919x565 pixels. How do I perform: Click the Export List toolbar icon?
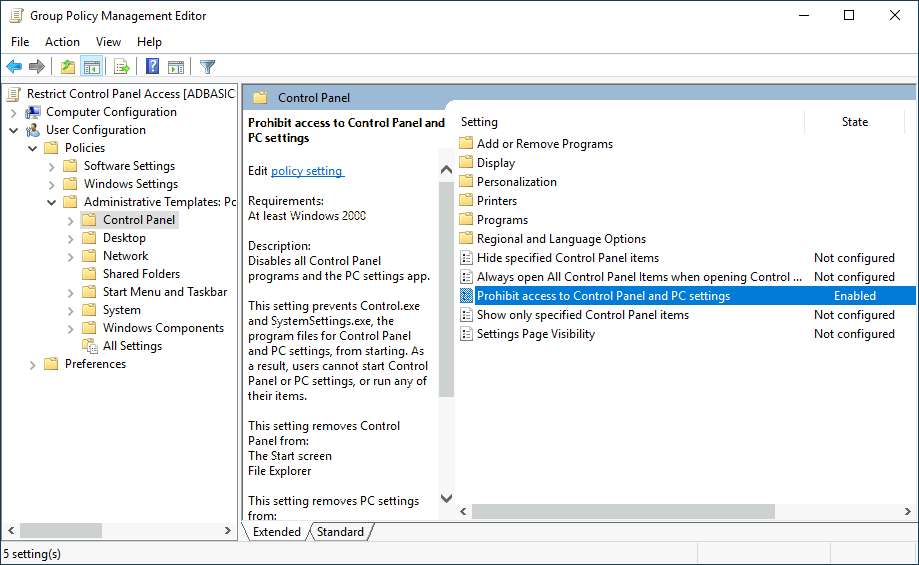(x=121, y=67)
